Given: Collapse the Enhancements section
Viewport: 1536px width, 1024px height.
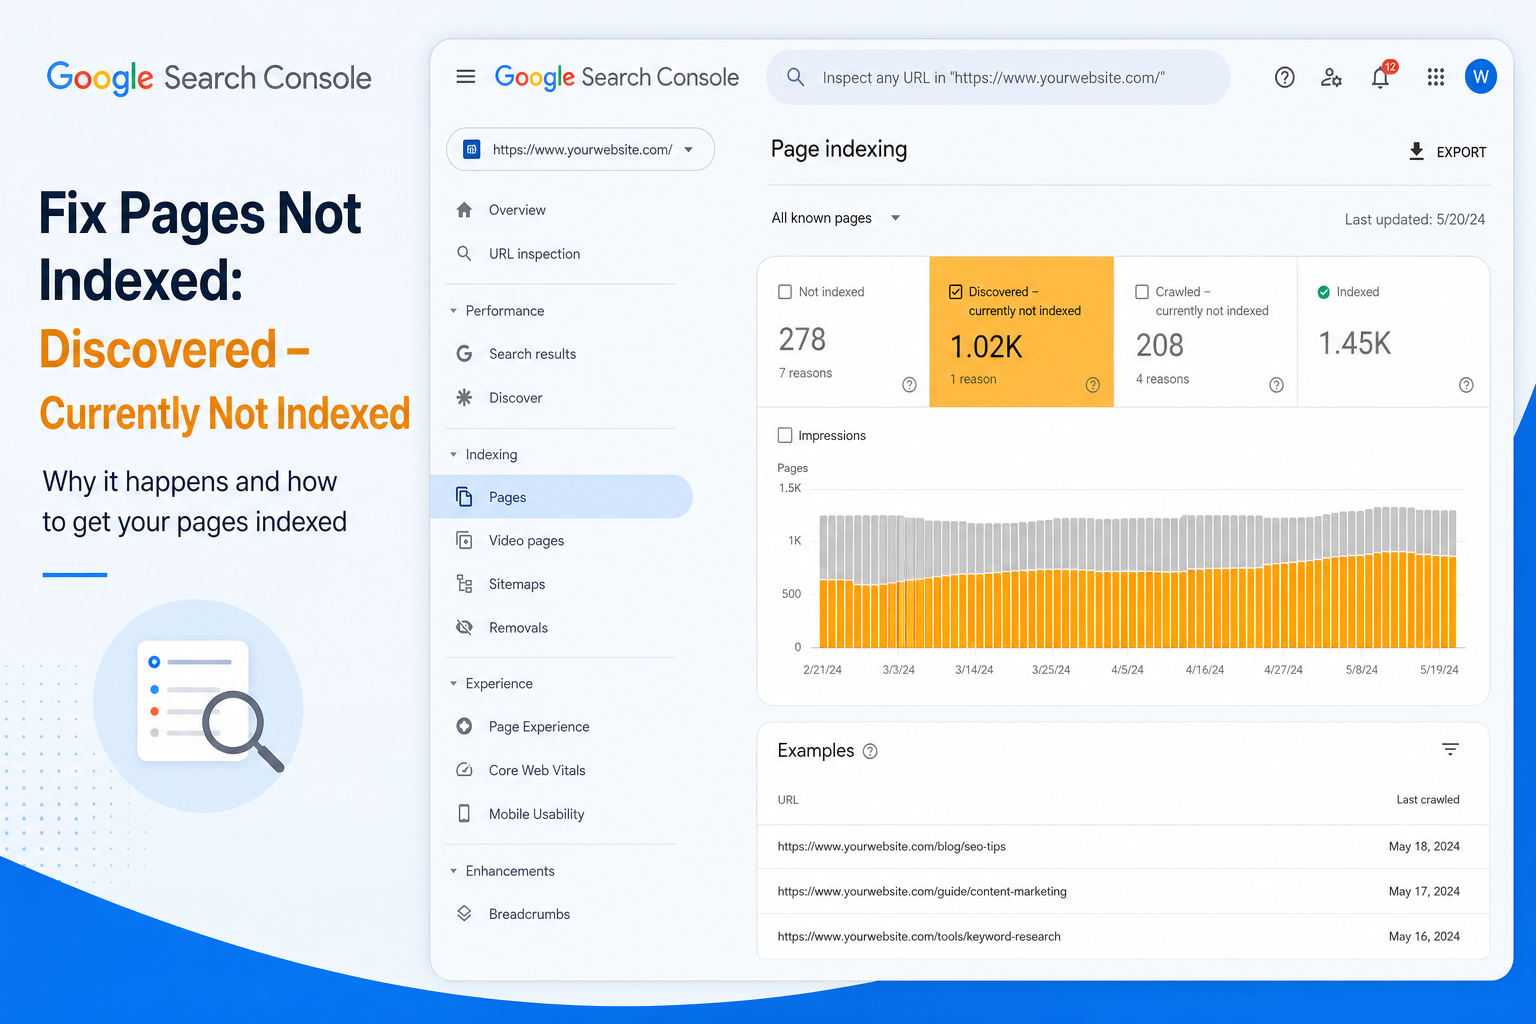Looking at the screenshot, I should pos(454,871).
